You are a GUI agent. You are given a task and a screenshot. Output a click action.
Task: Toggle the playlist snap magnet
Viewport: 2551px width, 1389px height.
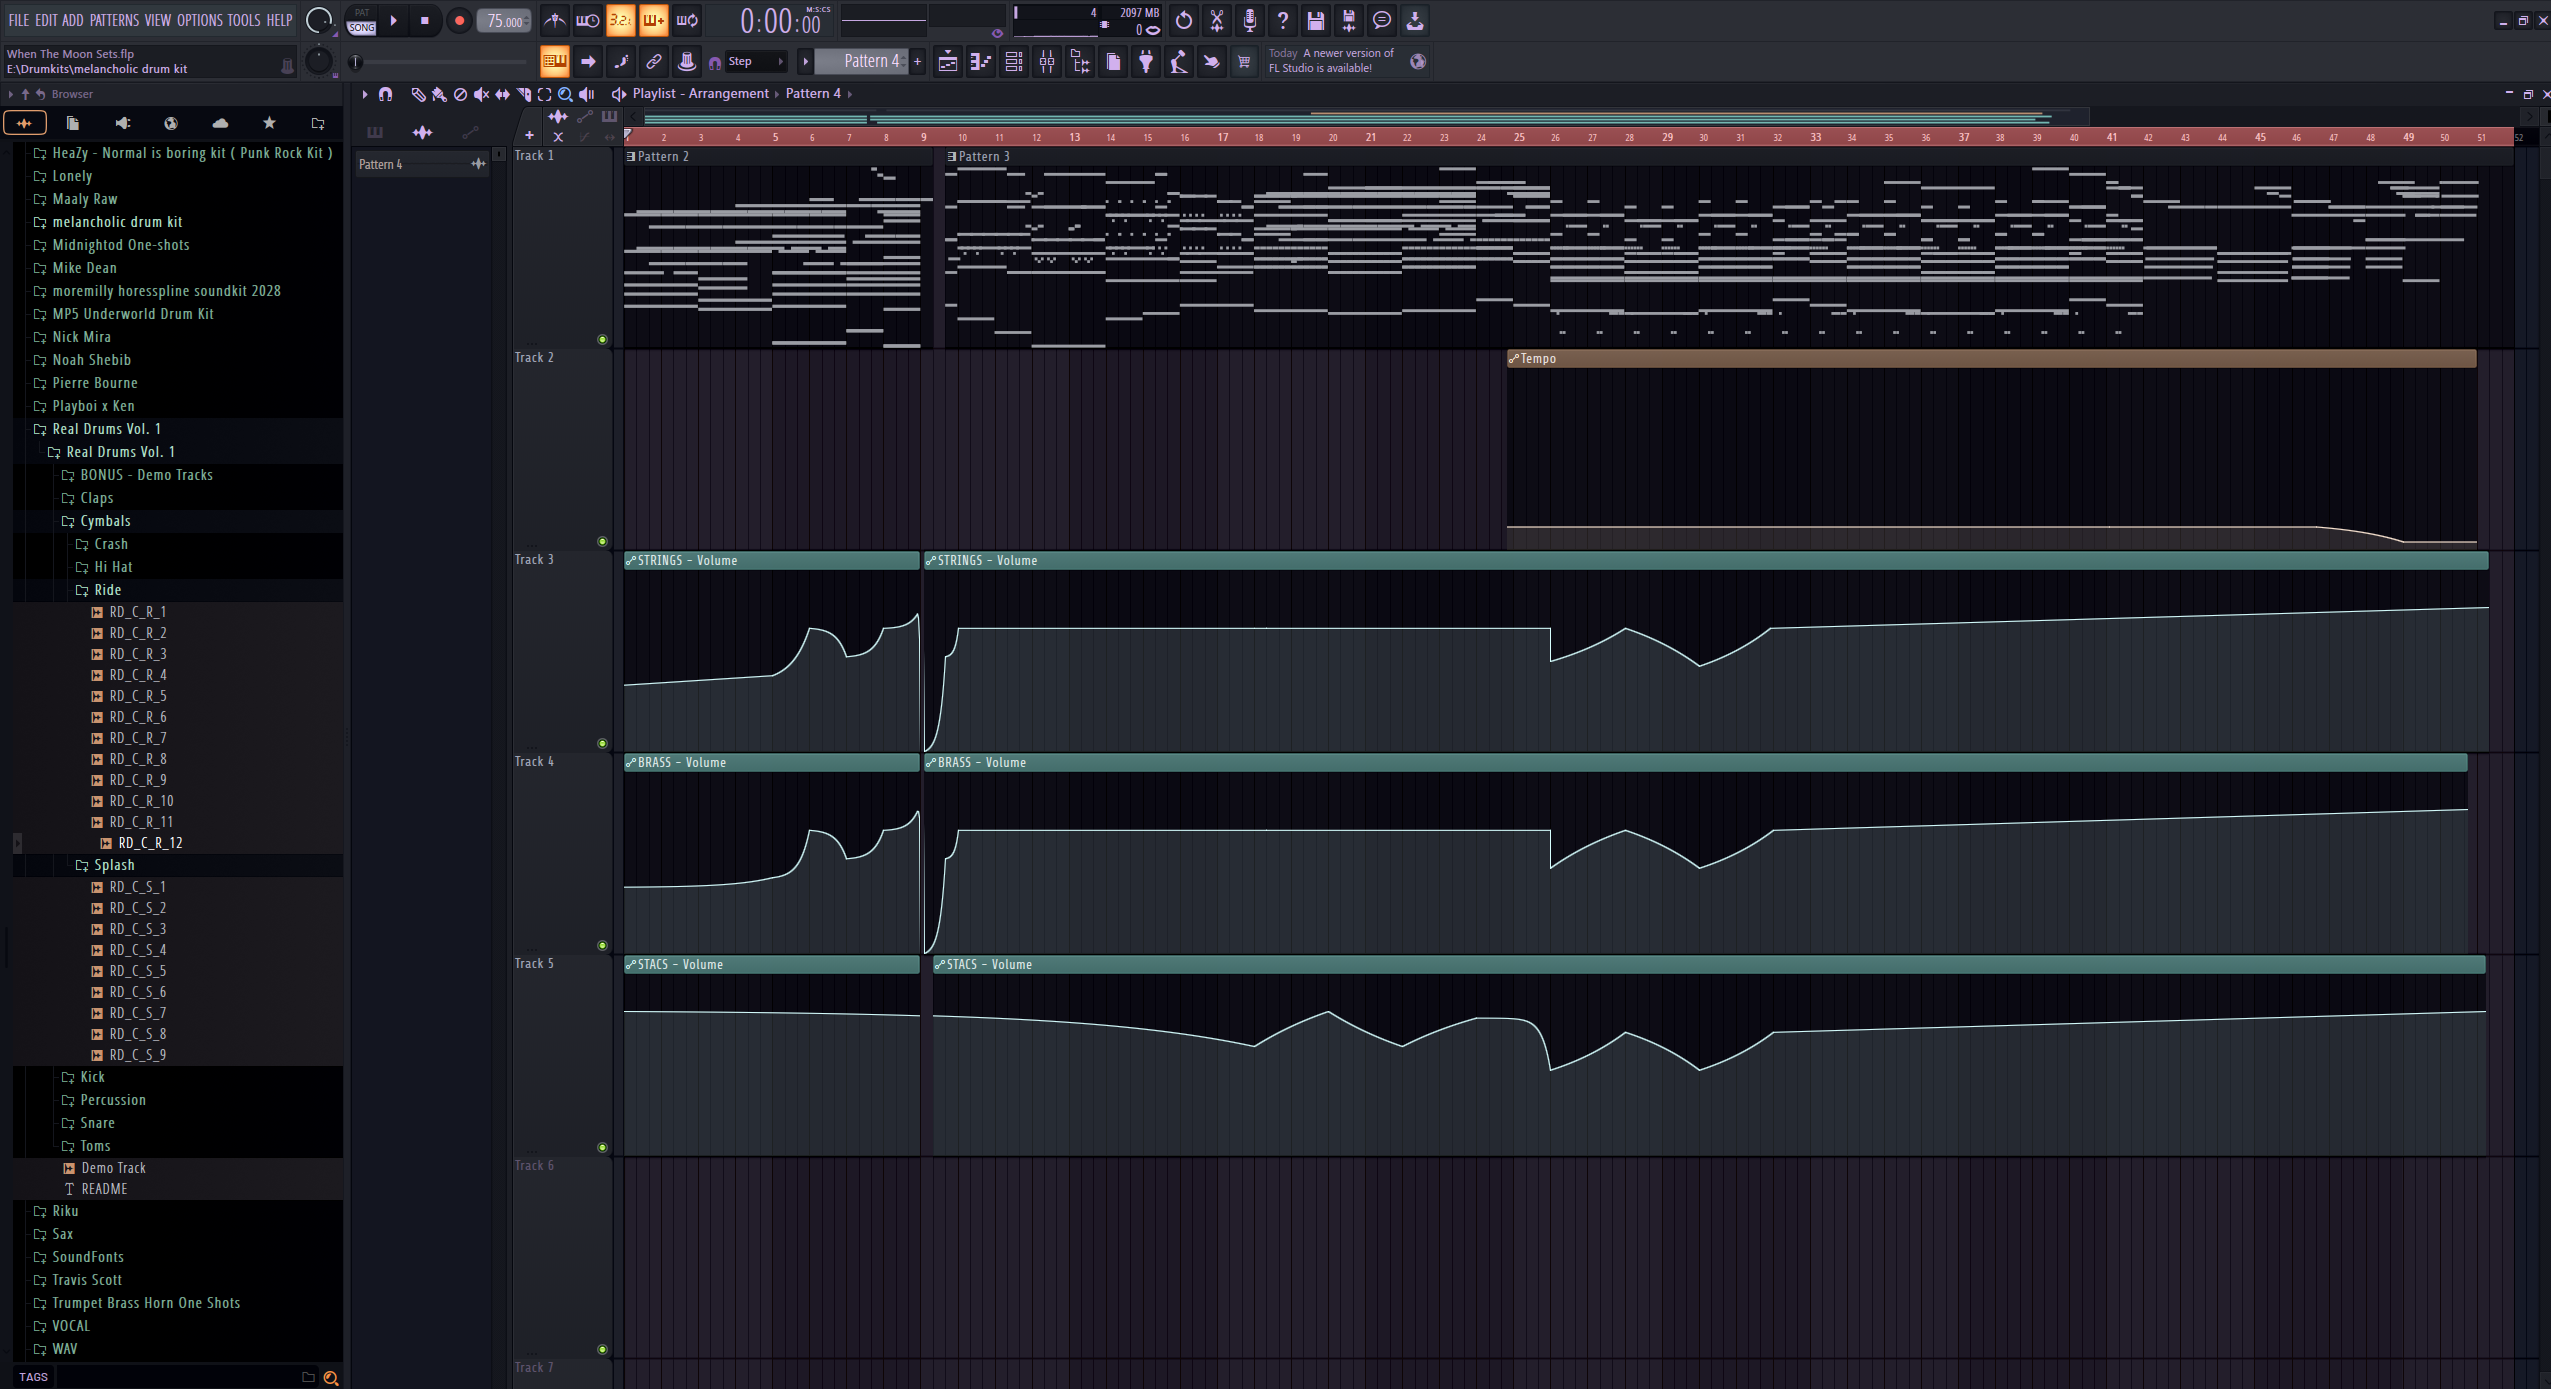[x=385, y=94]
